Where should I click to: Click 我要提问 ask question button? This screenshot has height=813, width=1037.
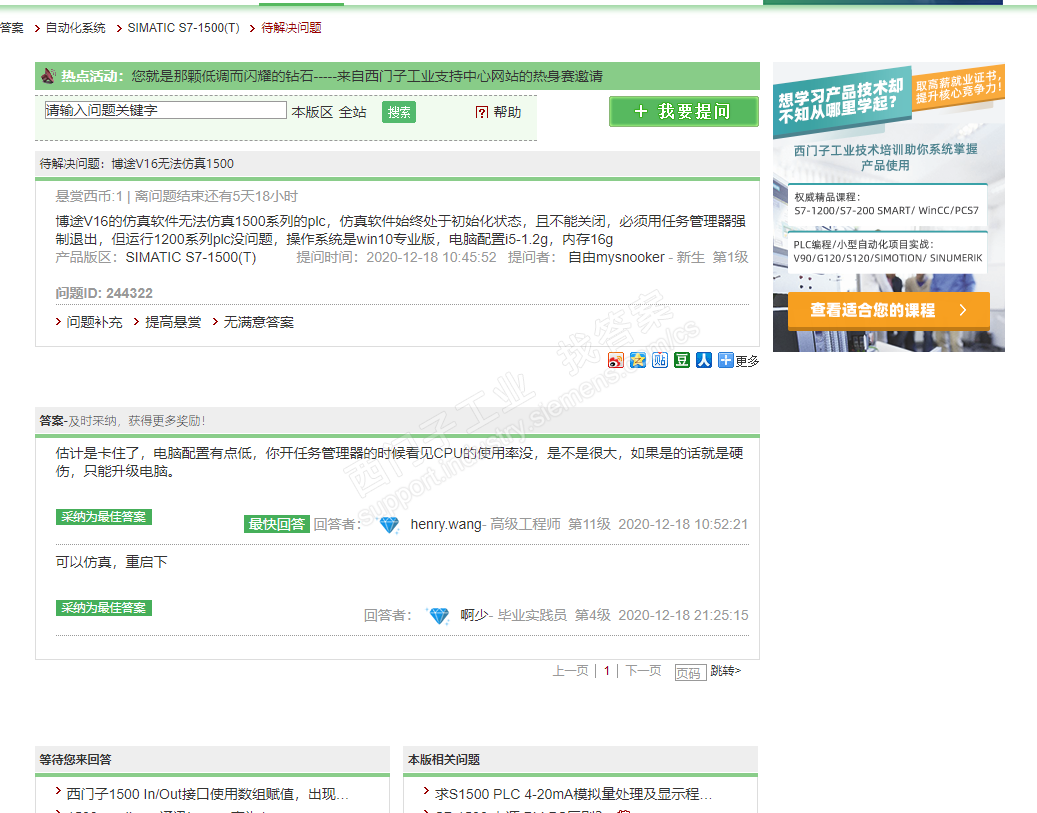683,111
